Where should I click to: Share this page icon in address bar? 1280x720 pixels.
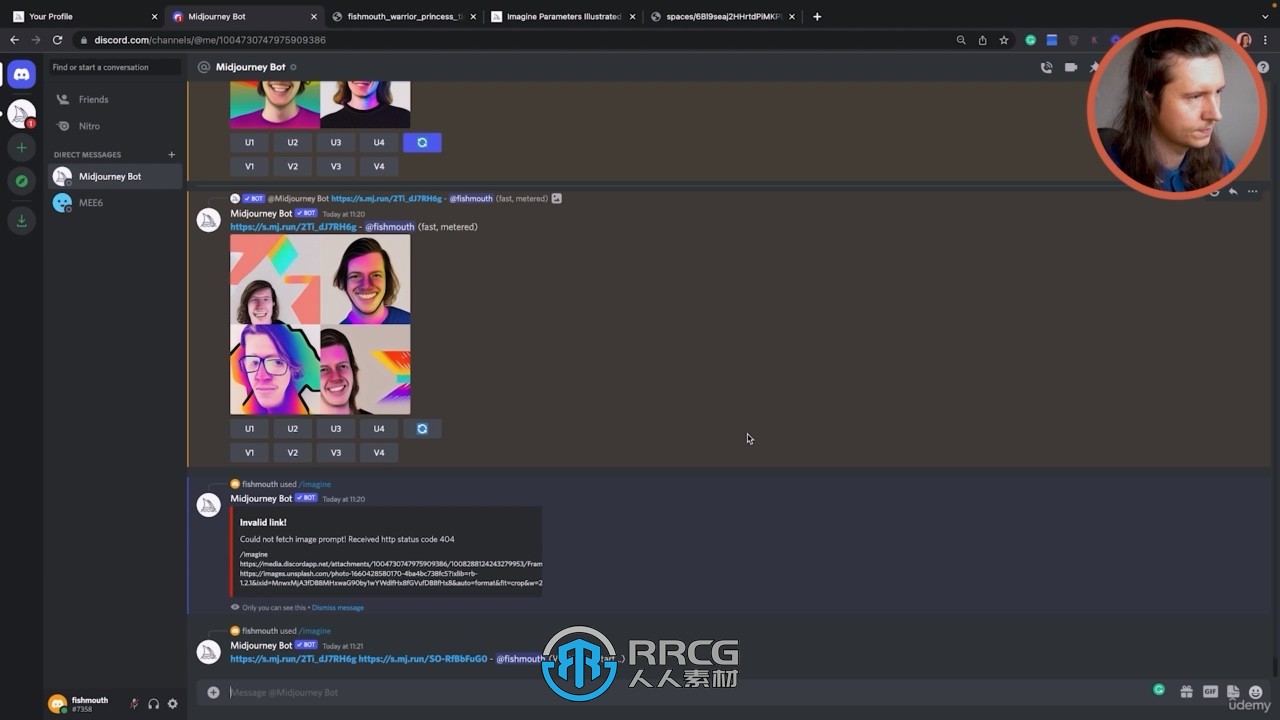coord(982,40)
